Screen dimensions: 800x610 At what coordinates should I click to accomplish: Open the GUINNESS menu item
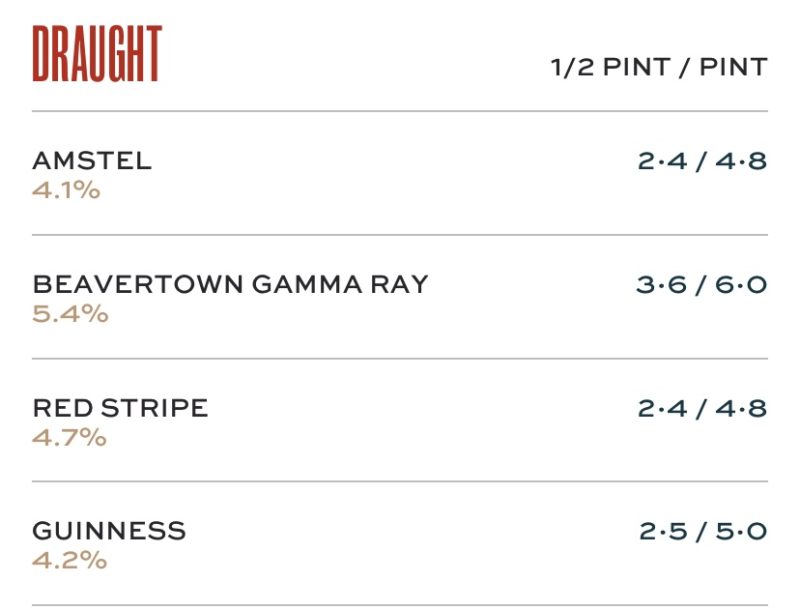[109, 531]
